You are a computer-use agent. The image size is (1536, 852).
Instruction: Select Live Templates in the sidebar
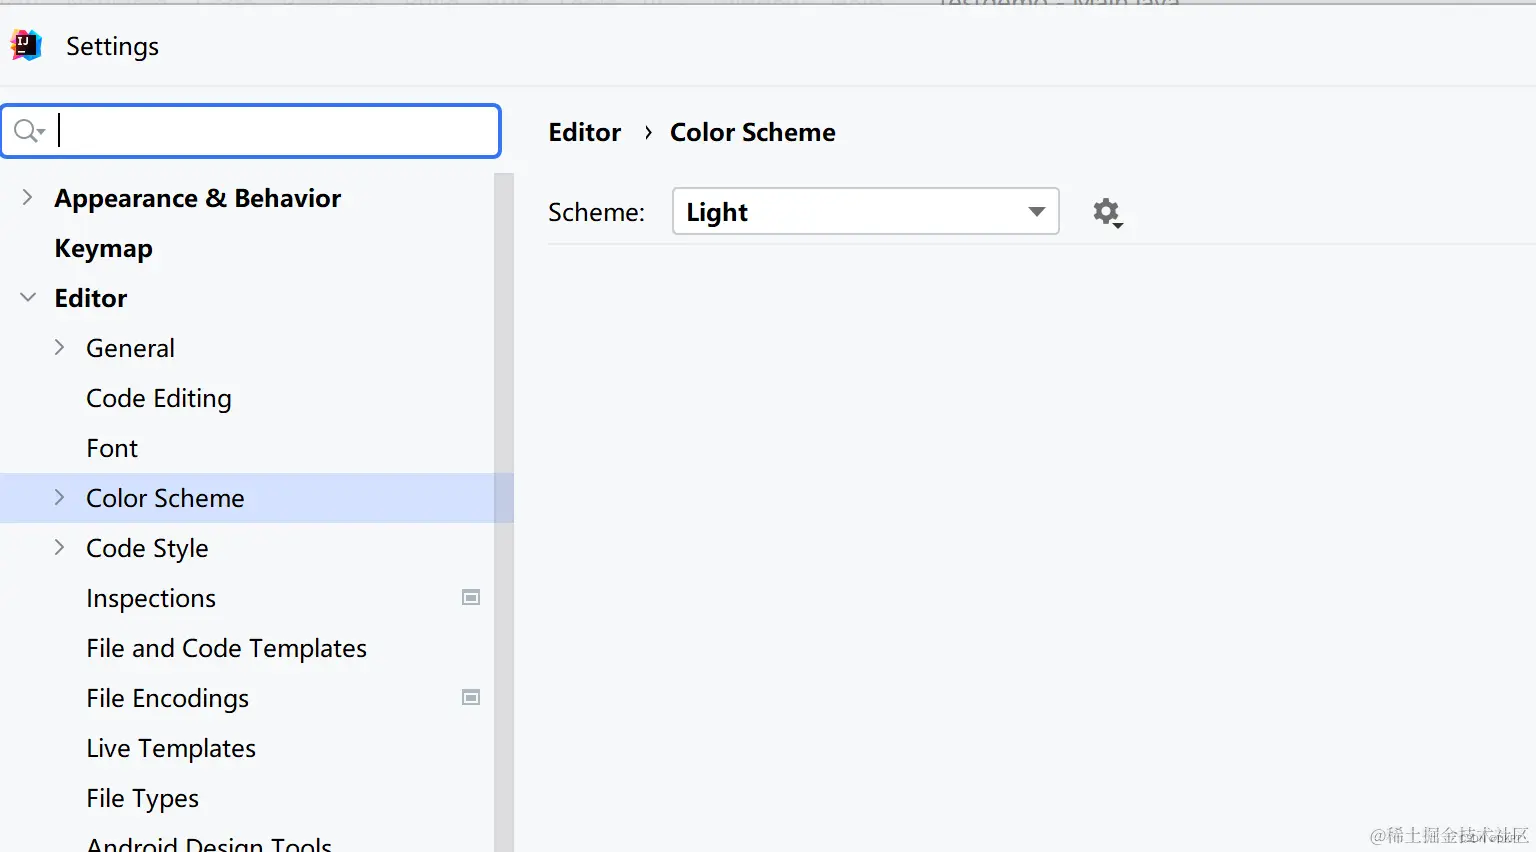171,748
